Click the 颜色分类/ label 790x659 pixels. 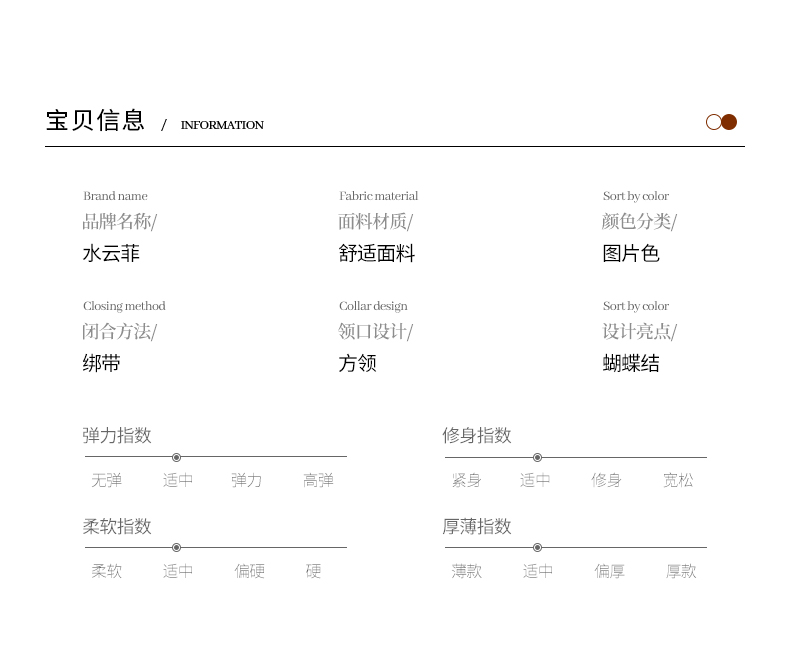639,221
